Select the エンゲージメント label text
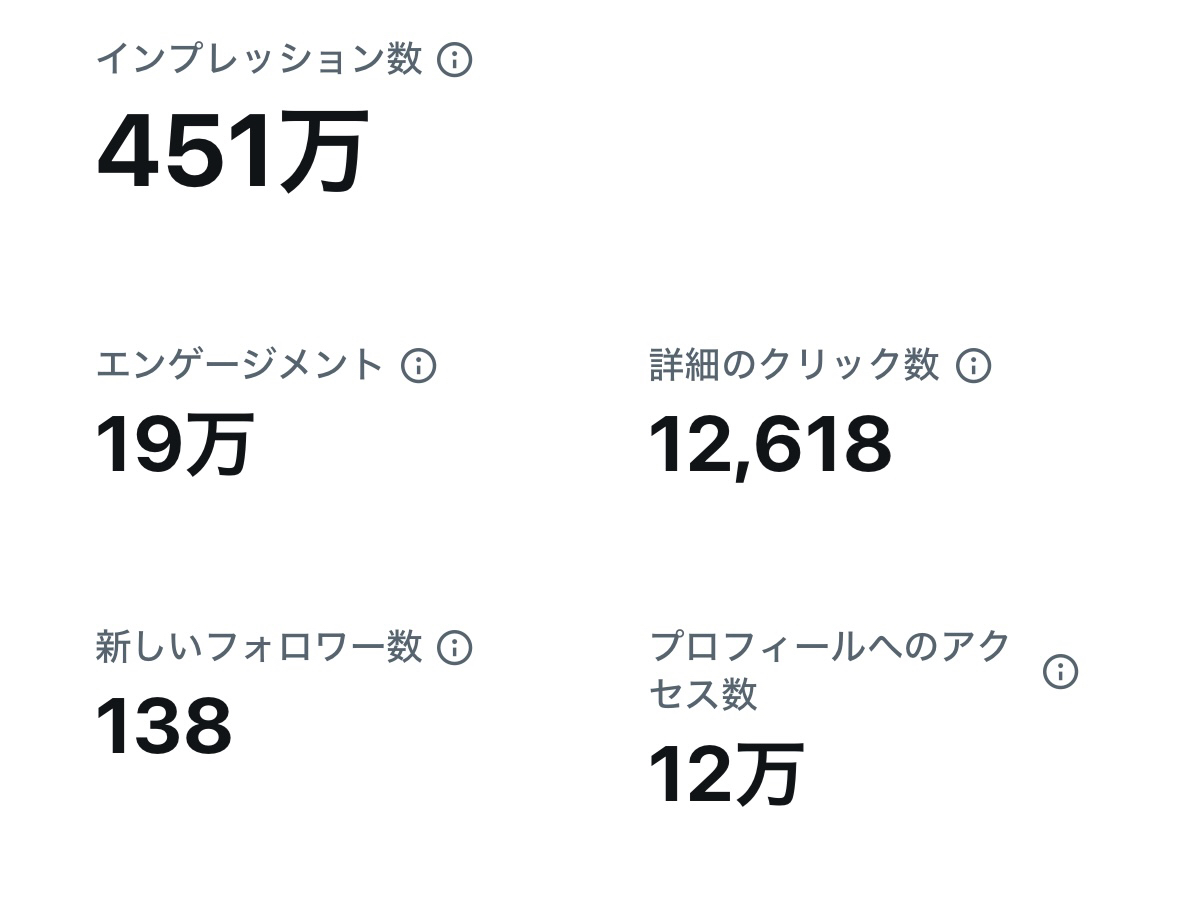Viewport: 1178px width, 904px height. coord(239,366)
